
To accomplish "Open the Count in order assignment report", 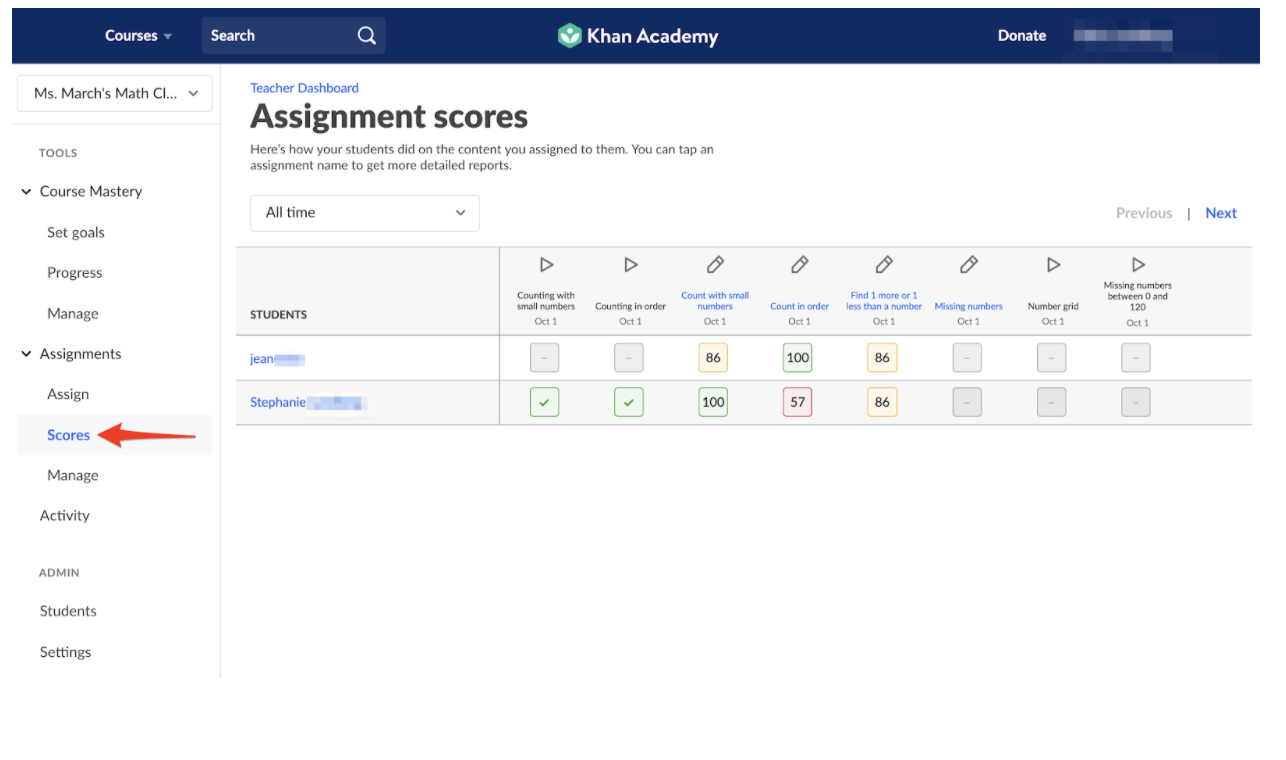I will 800,307.
